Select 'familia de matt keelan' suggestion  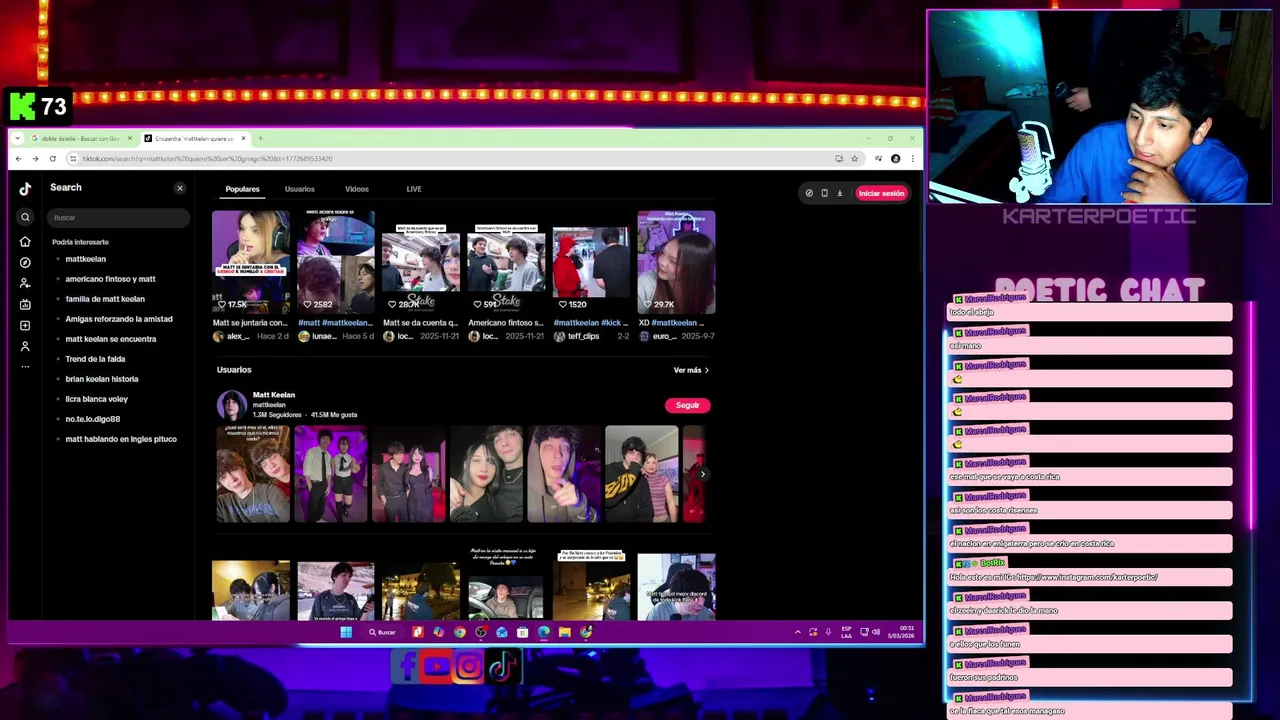click(x=105, y=299)
